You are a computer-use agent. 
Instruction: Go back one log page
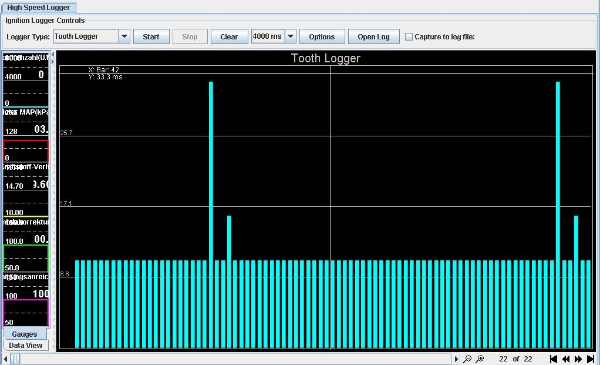click(x=566, y=359)
